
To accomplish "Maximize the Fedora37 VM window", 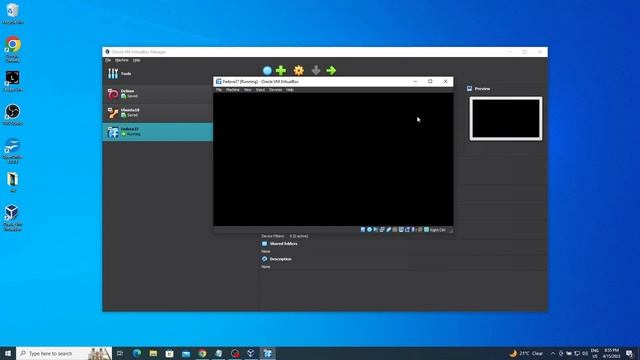I will coord(430,82).
